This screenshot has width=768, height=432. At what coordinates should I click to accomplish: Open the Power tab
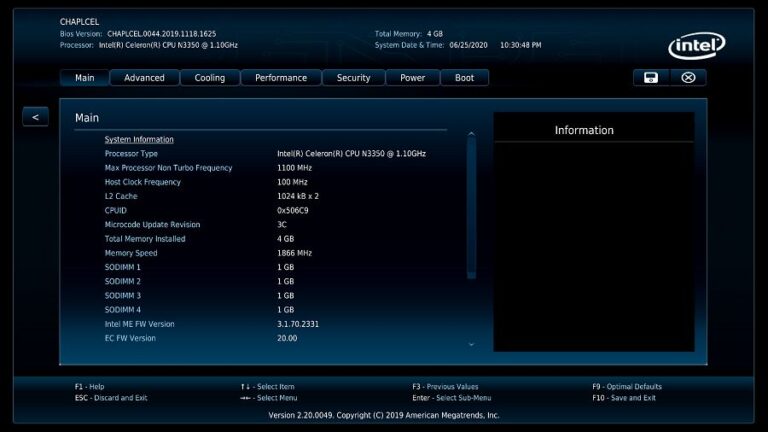tap(412, 78)
